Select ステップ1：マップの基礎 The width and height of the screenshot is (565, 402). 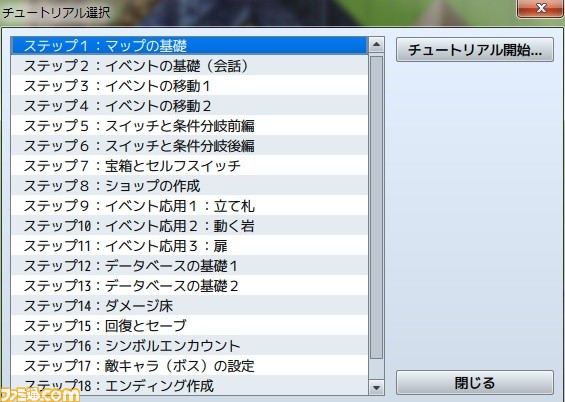[x=190, y=46]
